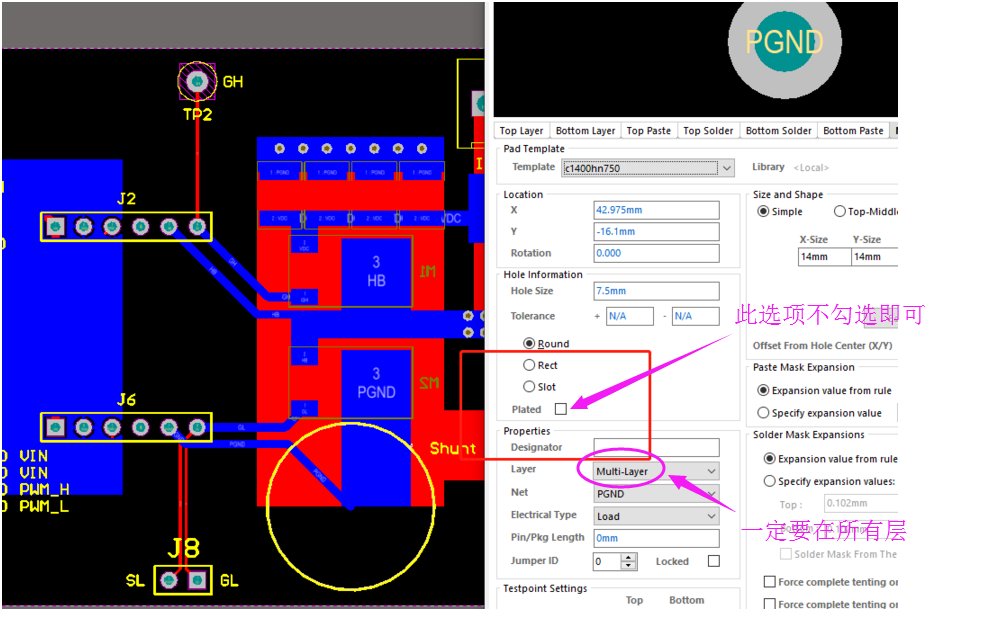The image size is (987, 632).
Task: Select the first square pad of J6
Action: tap(55, 427)
